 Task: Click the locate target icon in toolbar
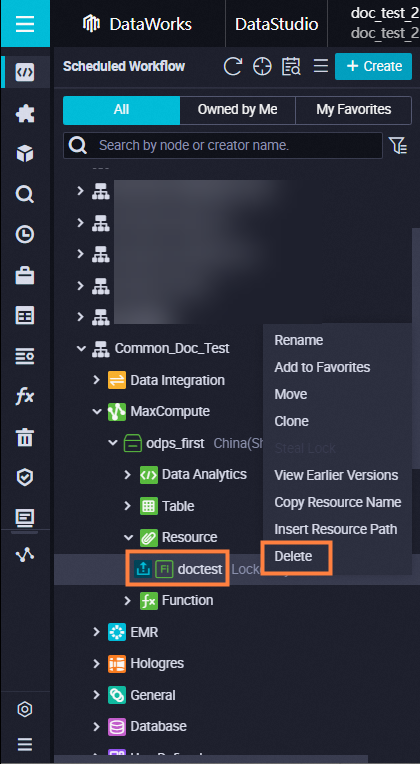pos(262,66)
